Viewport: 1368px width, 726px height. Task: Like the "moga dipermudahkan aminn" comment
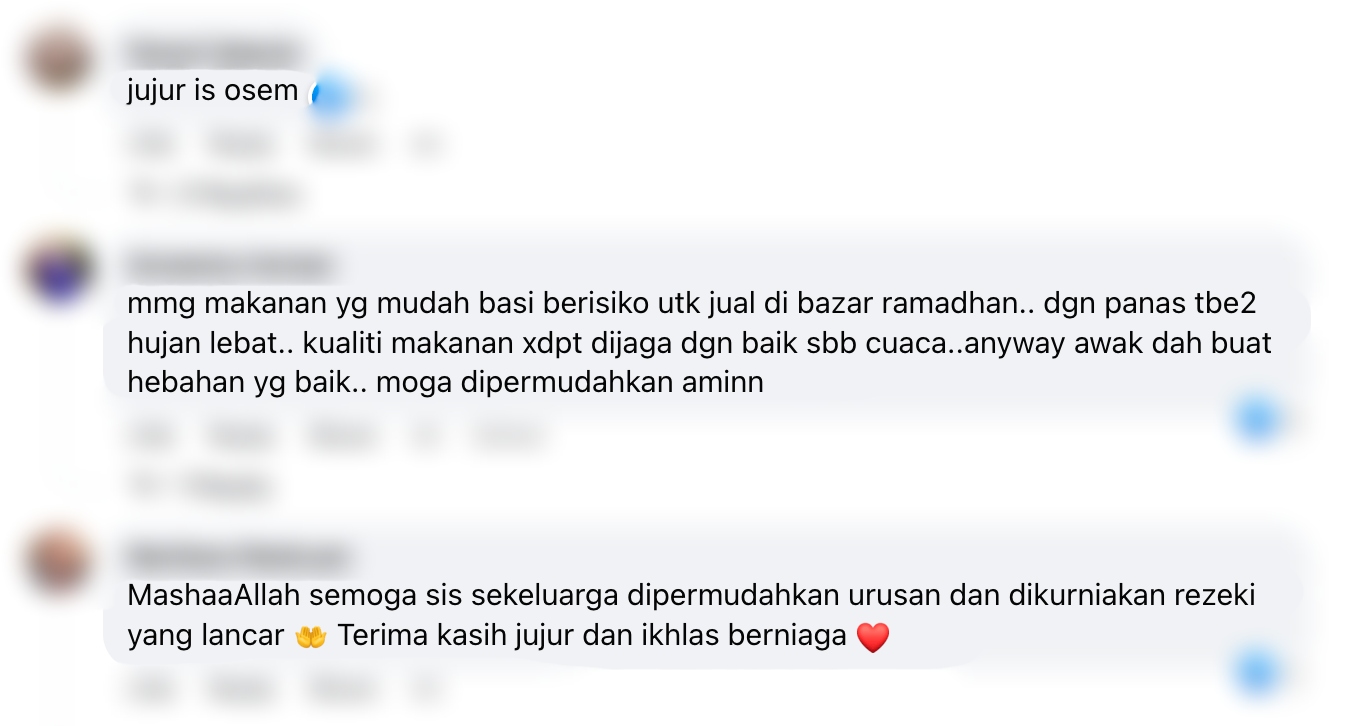(x=148, y=436)
